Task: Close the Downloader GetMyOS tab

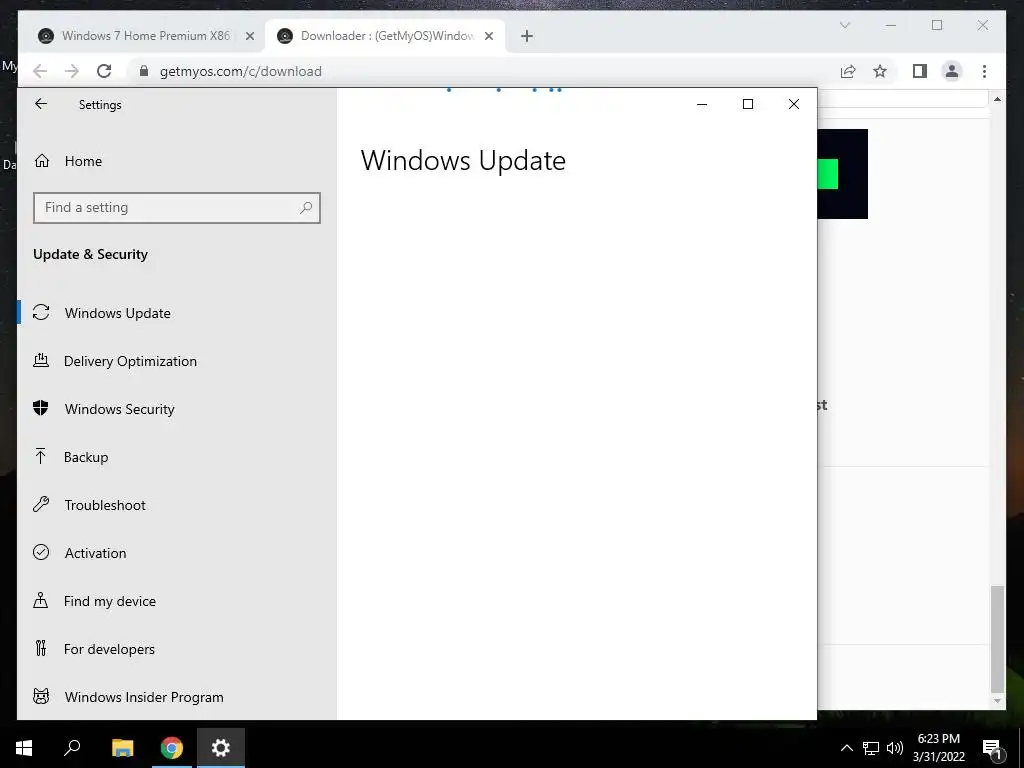Action: [x=488, y=36]
